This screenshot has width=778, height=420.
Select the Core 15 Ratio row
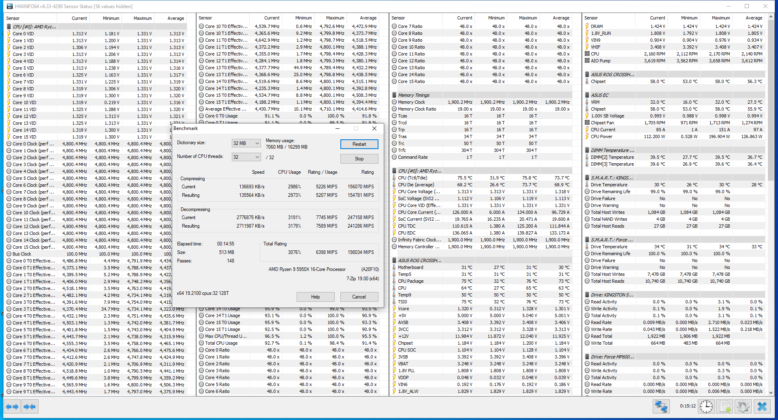[482, 81]
